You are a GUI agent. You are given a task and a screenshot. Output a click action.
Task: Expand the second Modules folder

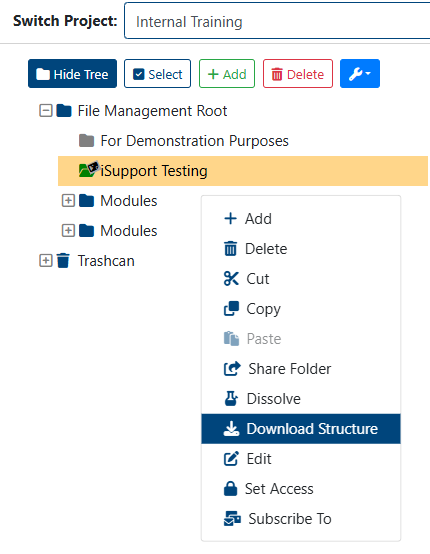68,231
